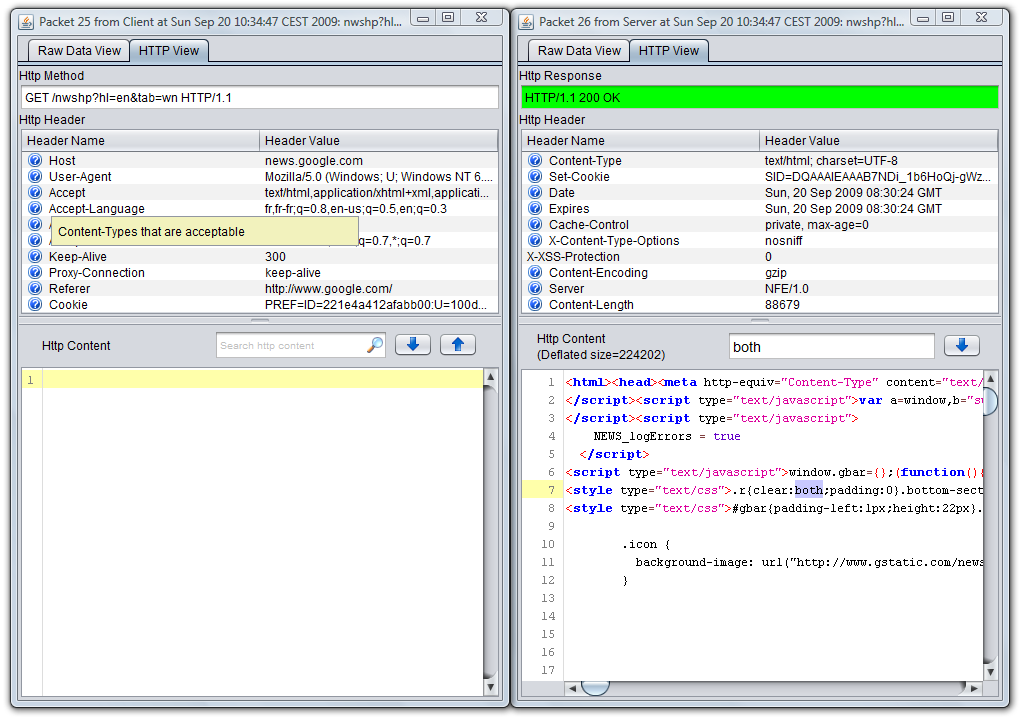Find next 'both' match in Packet 26
1022x720 pixels.
pyautogui.click(x=961, y=345)
